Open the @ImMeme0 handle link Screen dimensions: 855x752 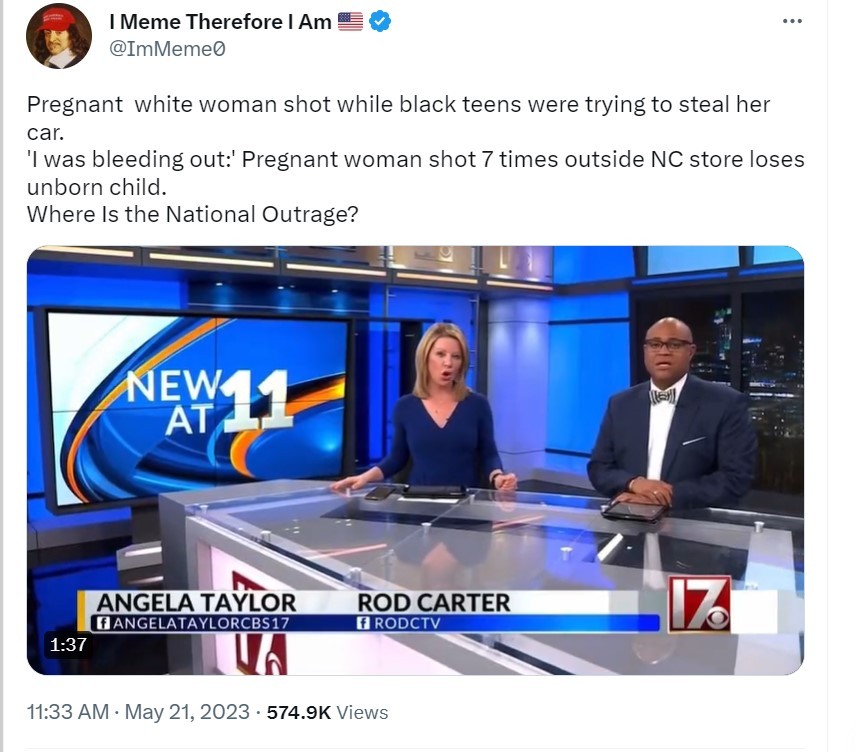click(167, 49)
